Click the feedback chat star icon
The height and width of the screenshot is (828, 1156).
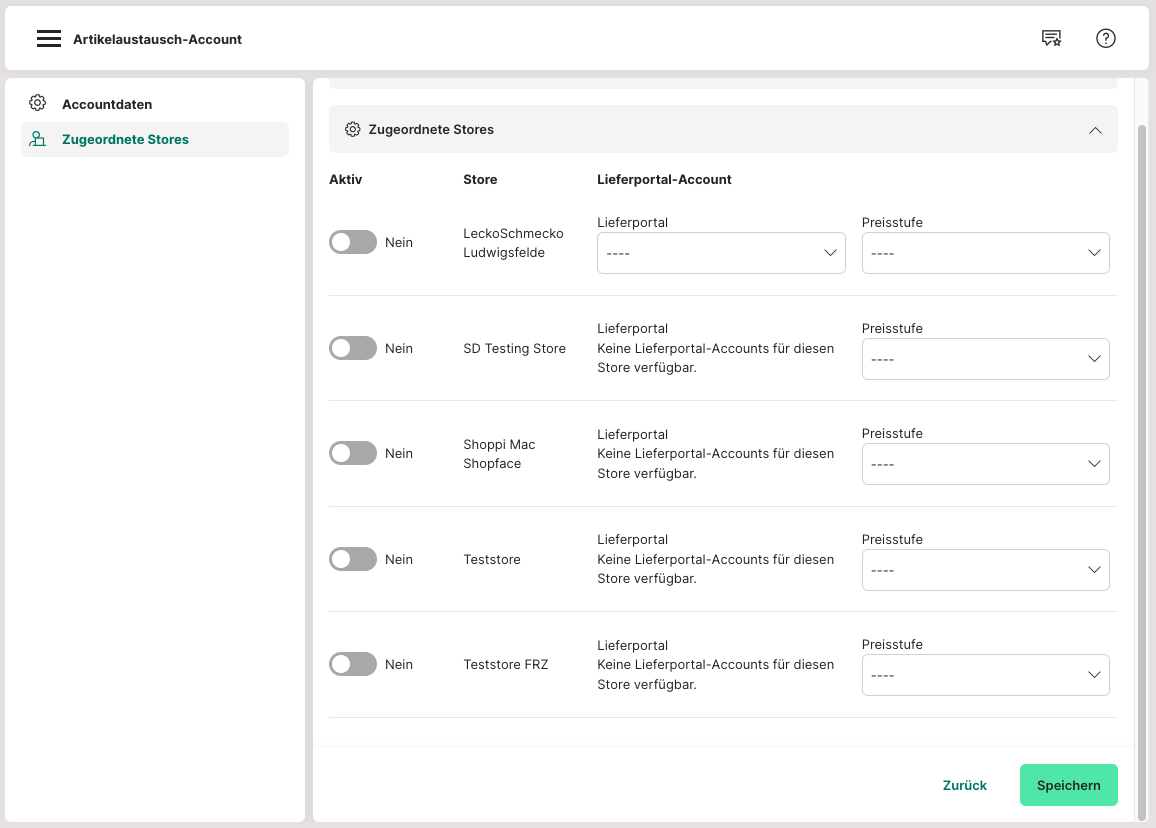click(1051, 39)
